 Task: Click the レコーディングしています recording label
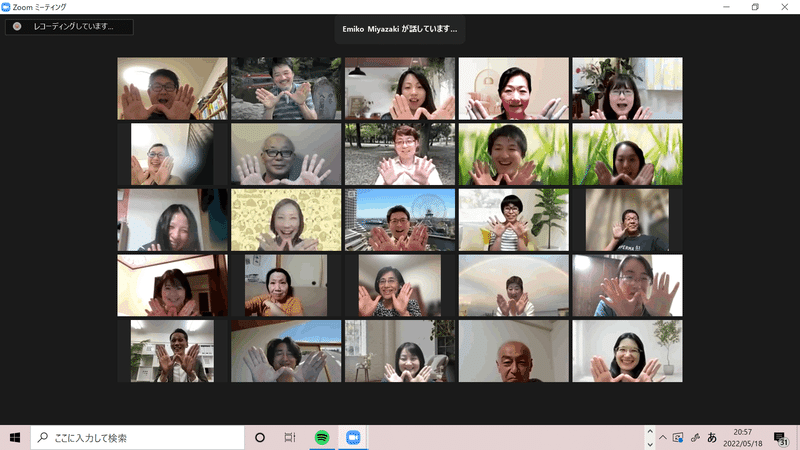(x=73, y=26)
